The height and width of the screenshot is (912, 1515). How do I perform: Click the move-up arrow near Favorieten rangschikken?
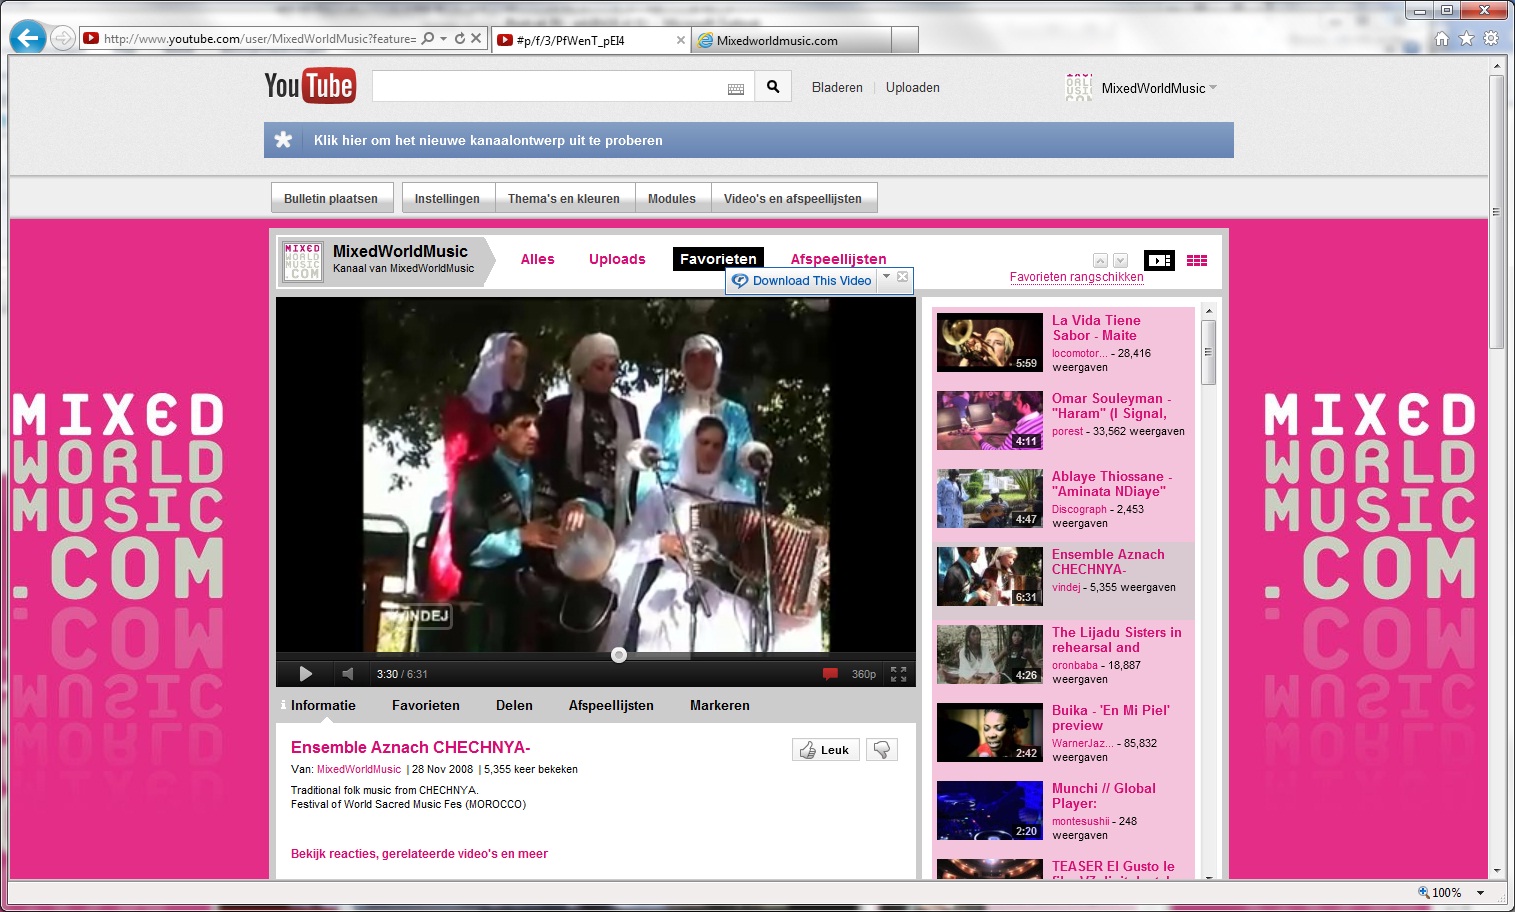(1100, 261)
